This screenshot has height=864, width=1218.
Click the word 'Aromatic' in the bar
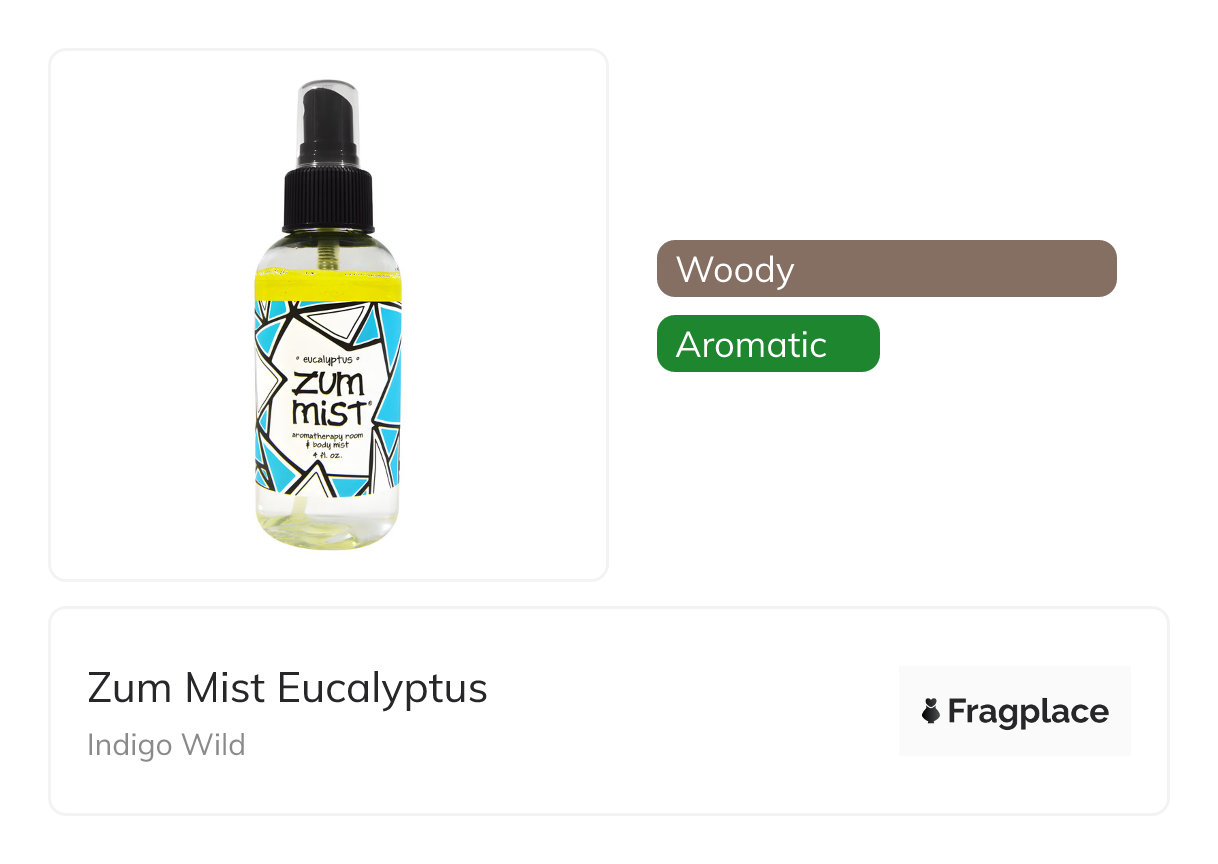tap(751, 344)
